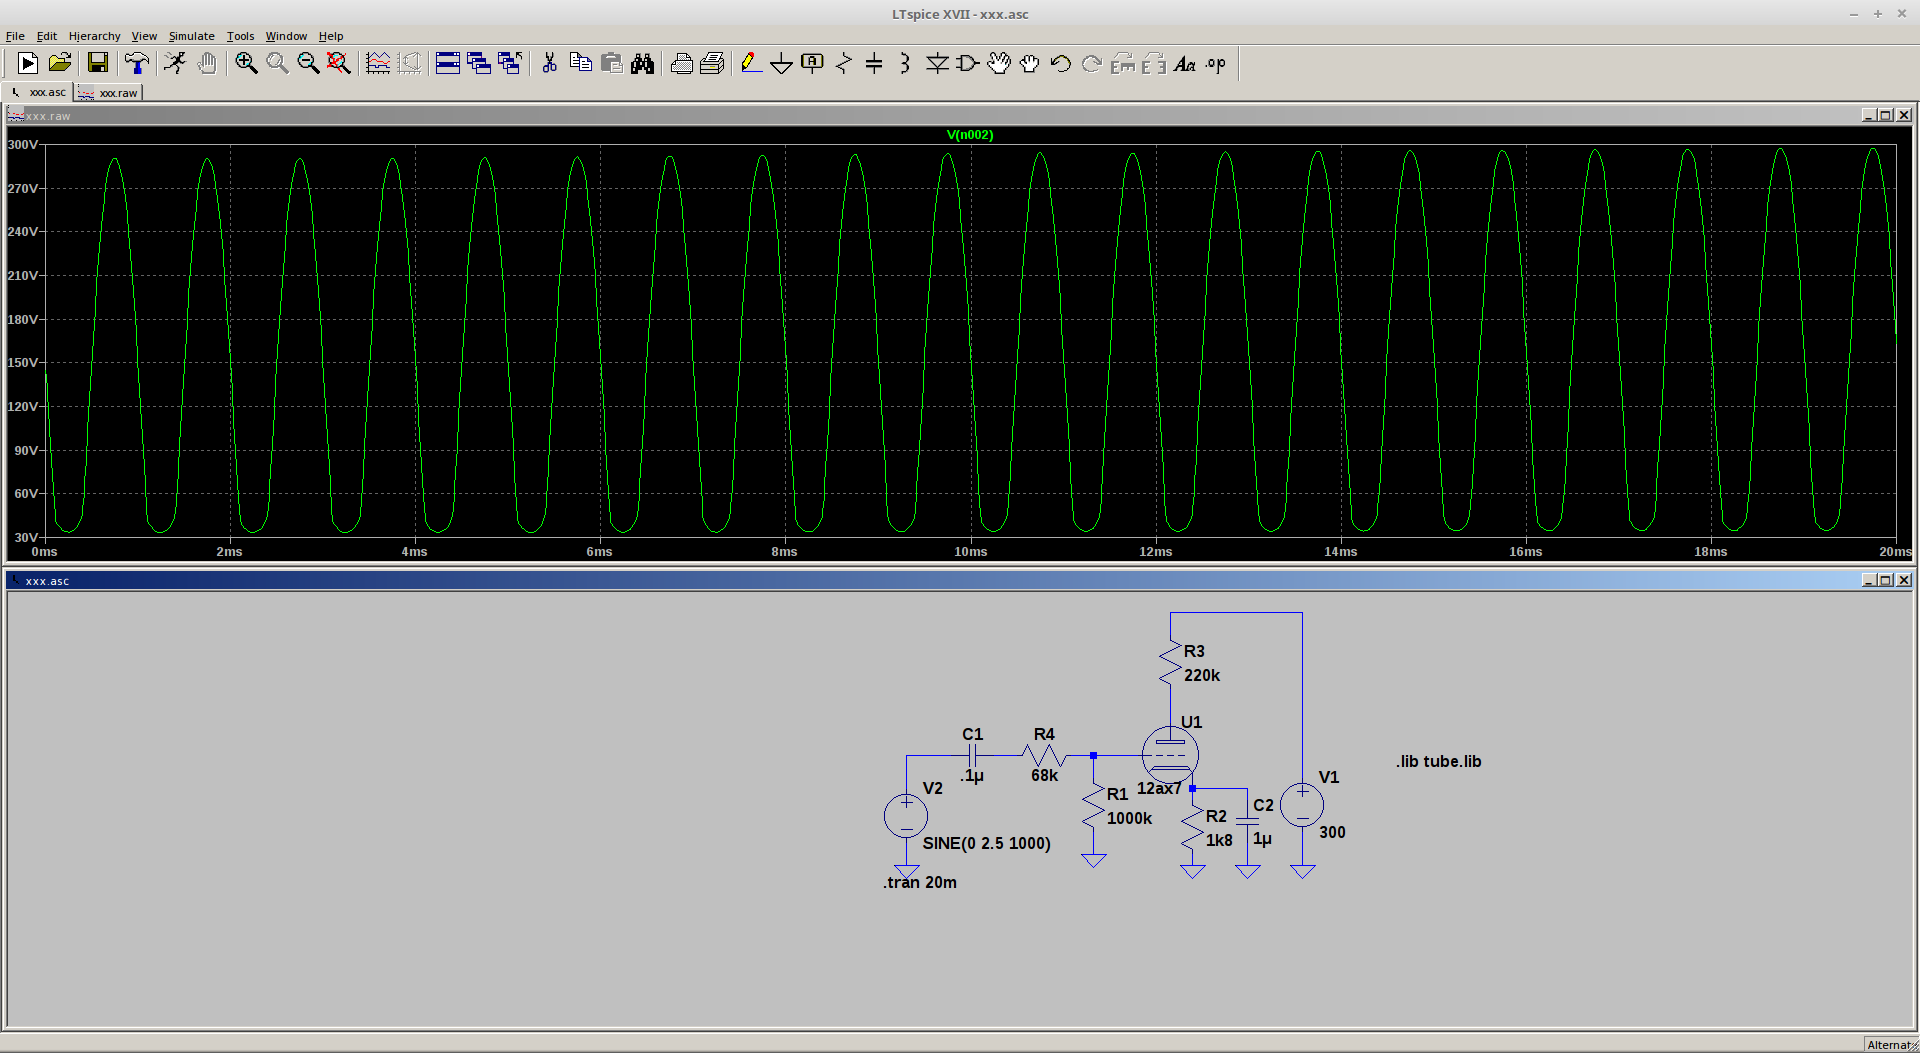Screen dimensions: 1920x1053
Task: Place an Inductor component
Action: [x=905, y=64]
